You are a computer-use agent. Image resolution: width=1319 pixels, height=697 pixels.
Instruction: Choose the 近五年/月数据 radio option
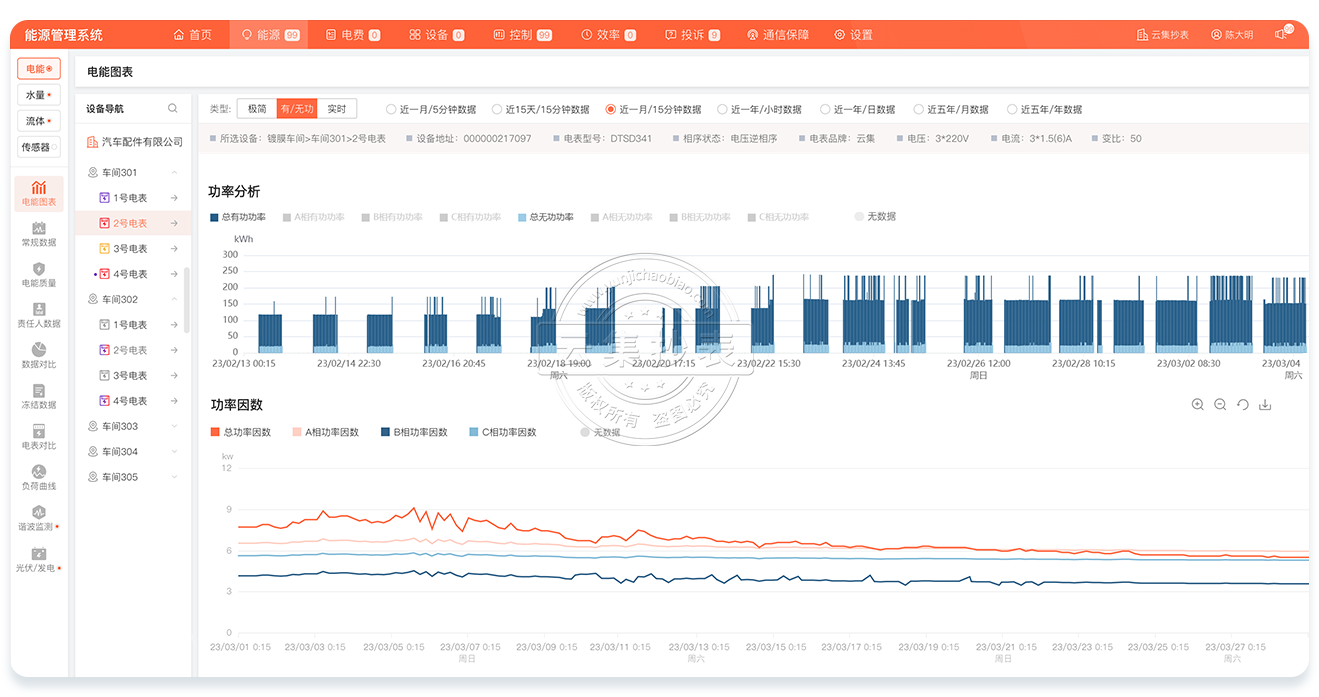tap(919, 110)
